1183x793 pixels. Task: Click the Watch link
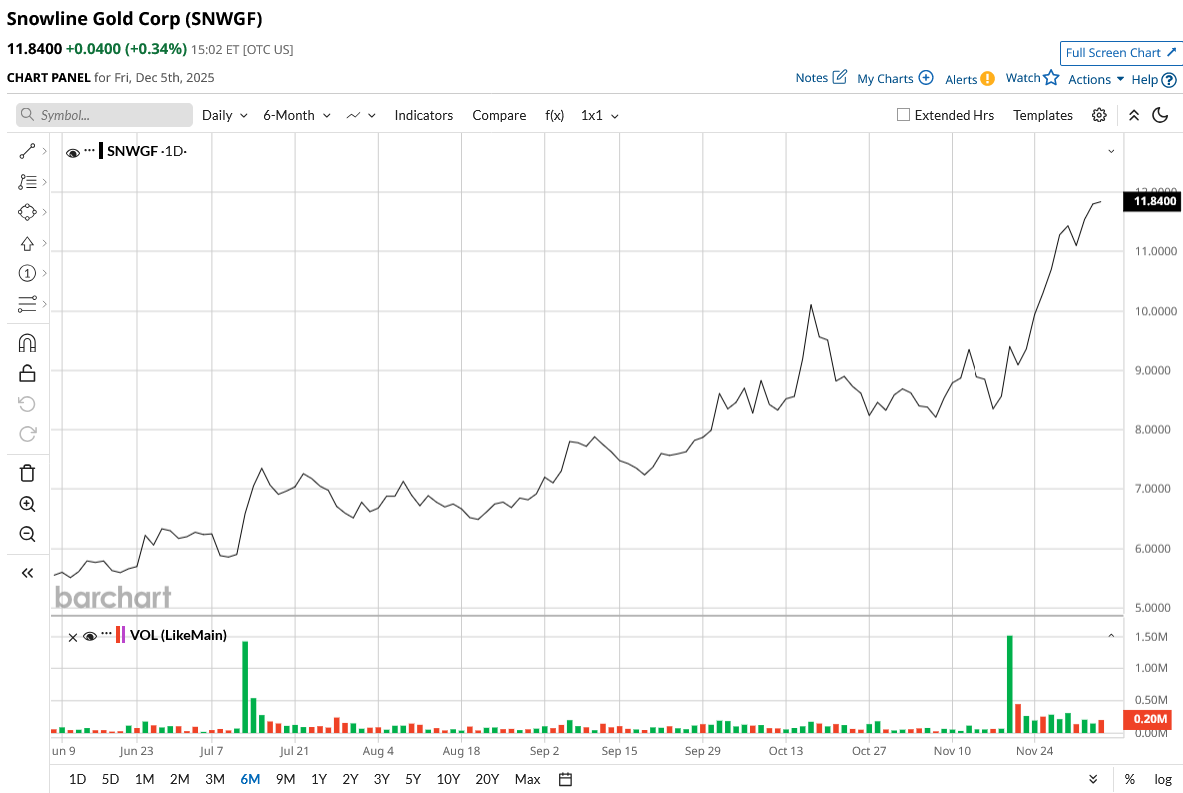pos(1023,78)
